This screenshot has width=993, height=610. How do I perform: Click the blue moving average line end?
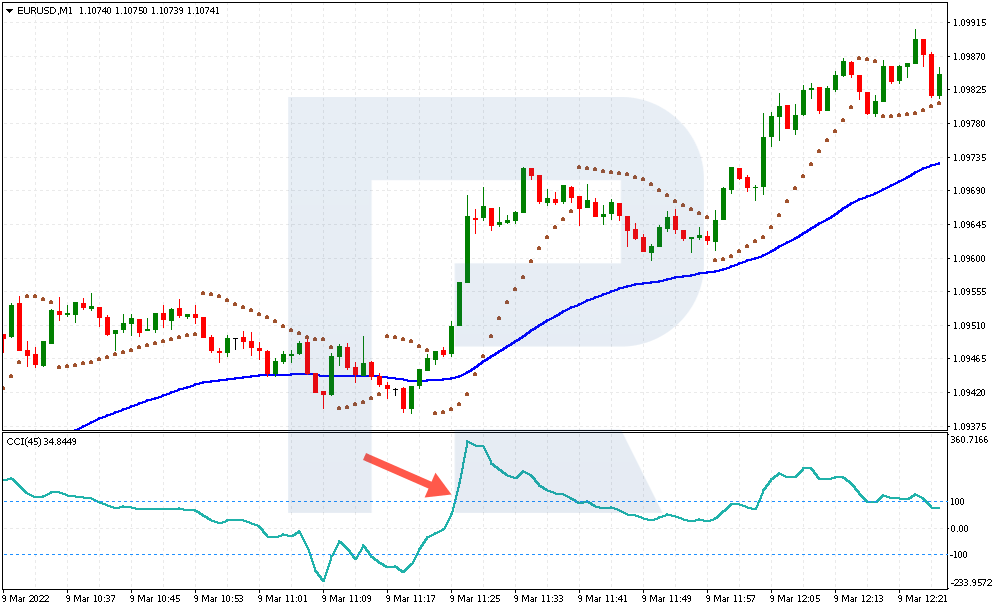pos(937,163)
